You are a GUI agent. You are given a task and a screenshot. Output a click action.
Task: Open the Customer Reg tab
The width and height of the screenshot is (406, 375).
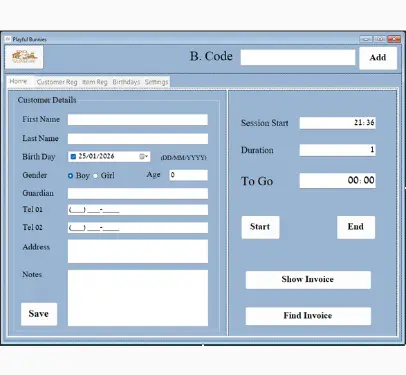57,82
